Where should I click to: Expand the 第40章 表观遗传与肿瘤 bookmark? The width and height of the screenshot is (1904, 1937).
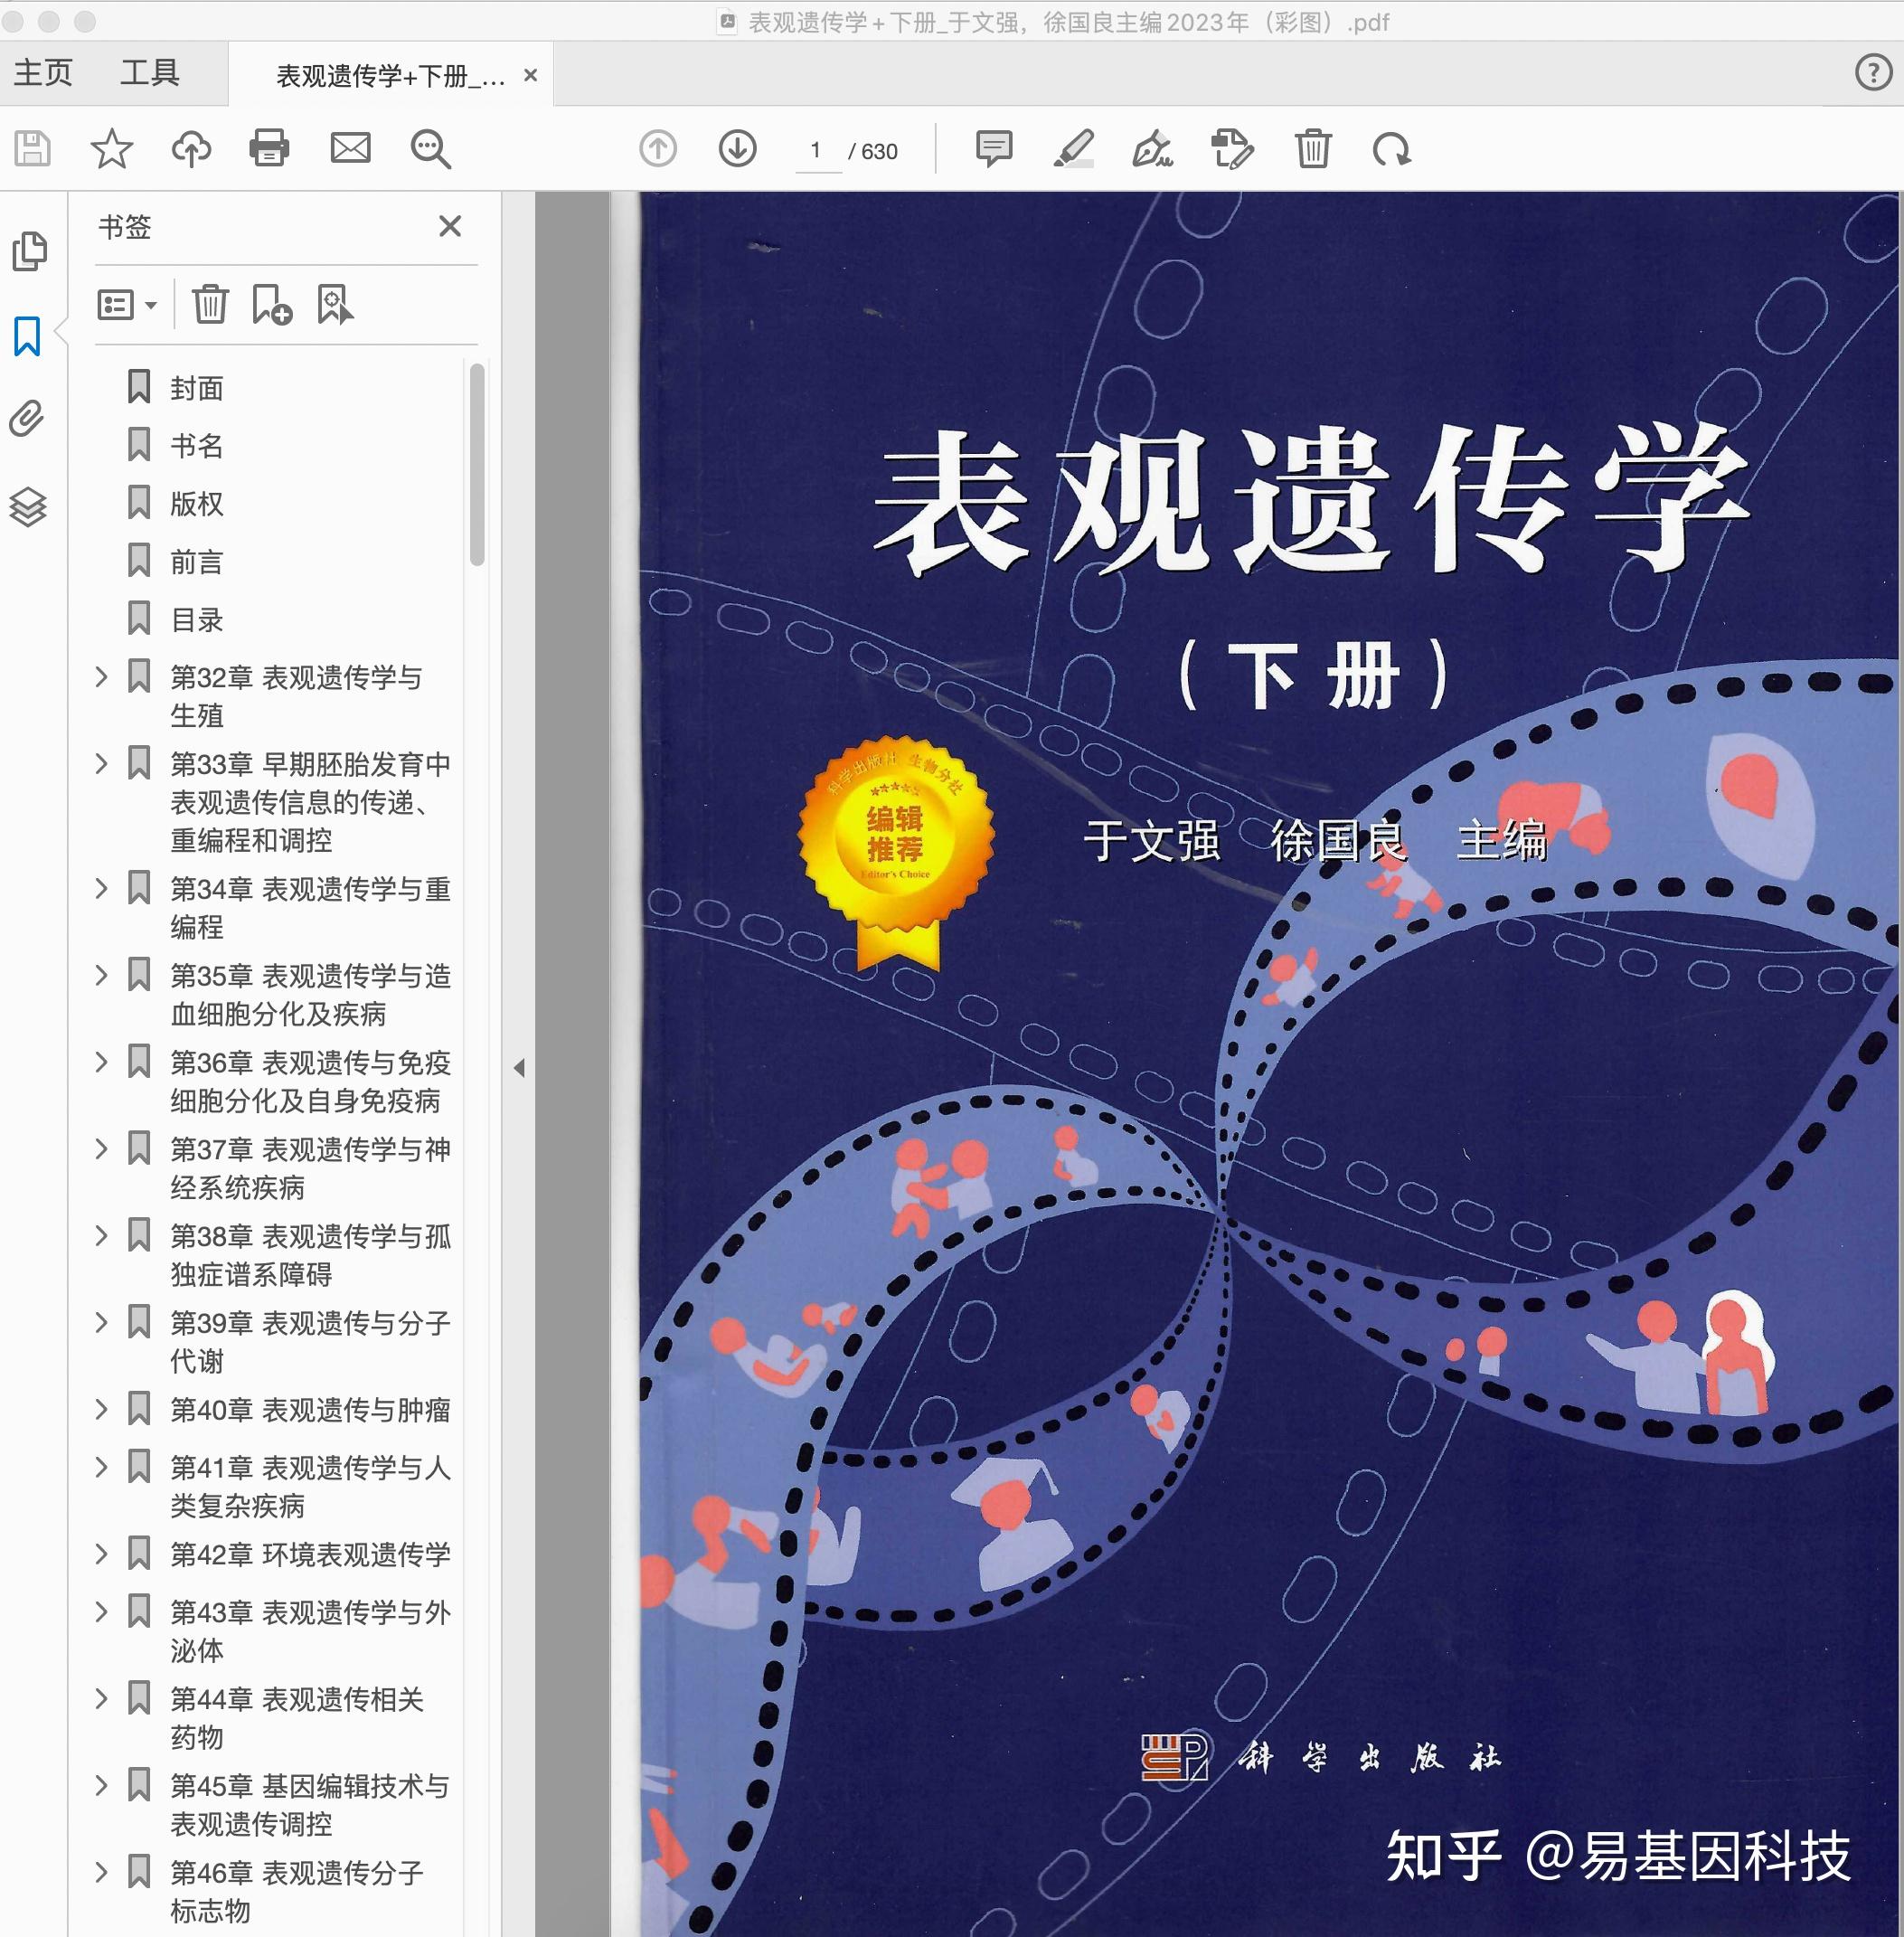[x=101, y=1410]
